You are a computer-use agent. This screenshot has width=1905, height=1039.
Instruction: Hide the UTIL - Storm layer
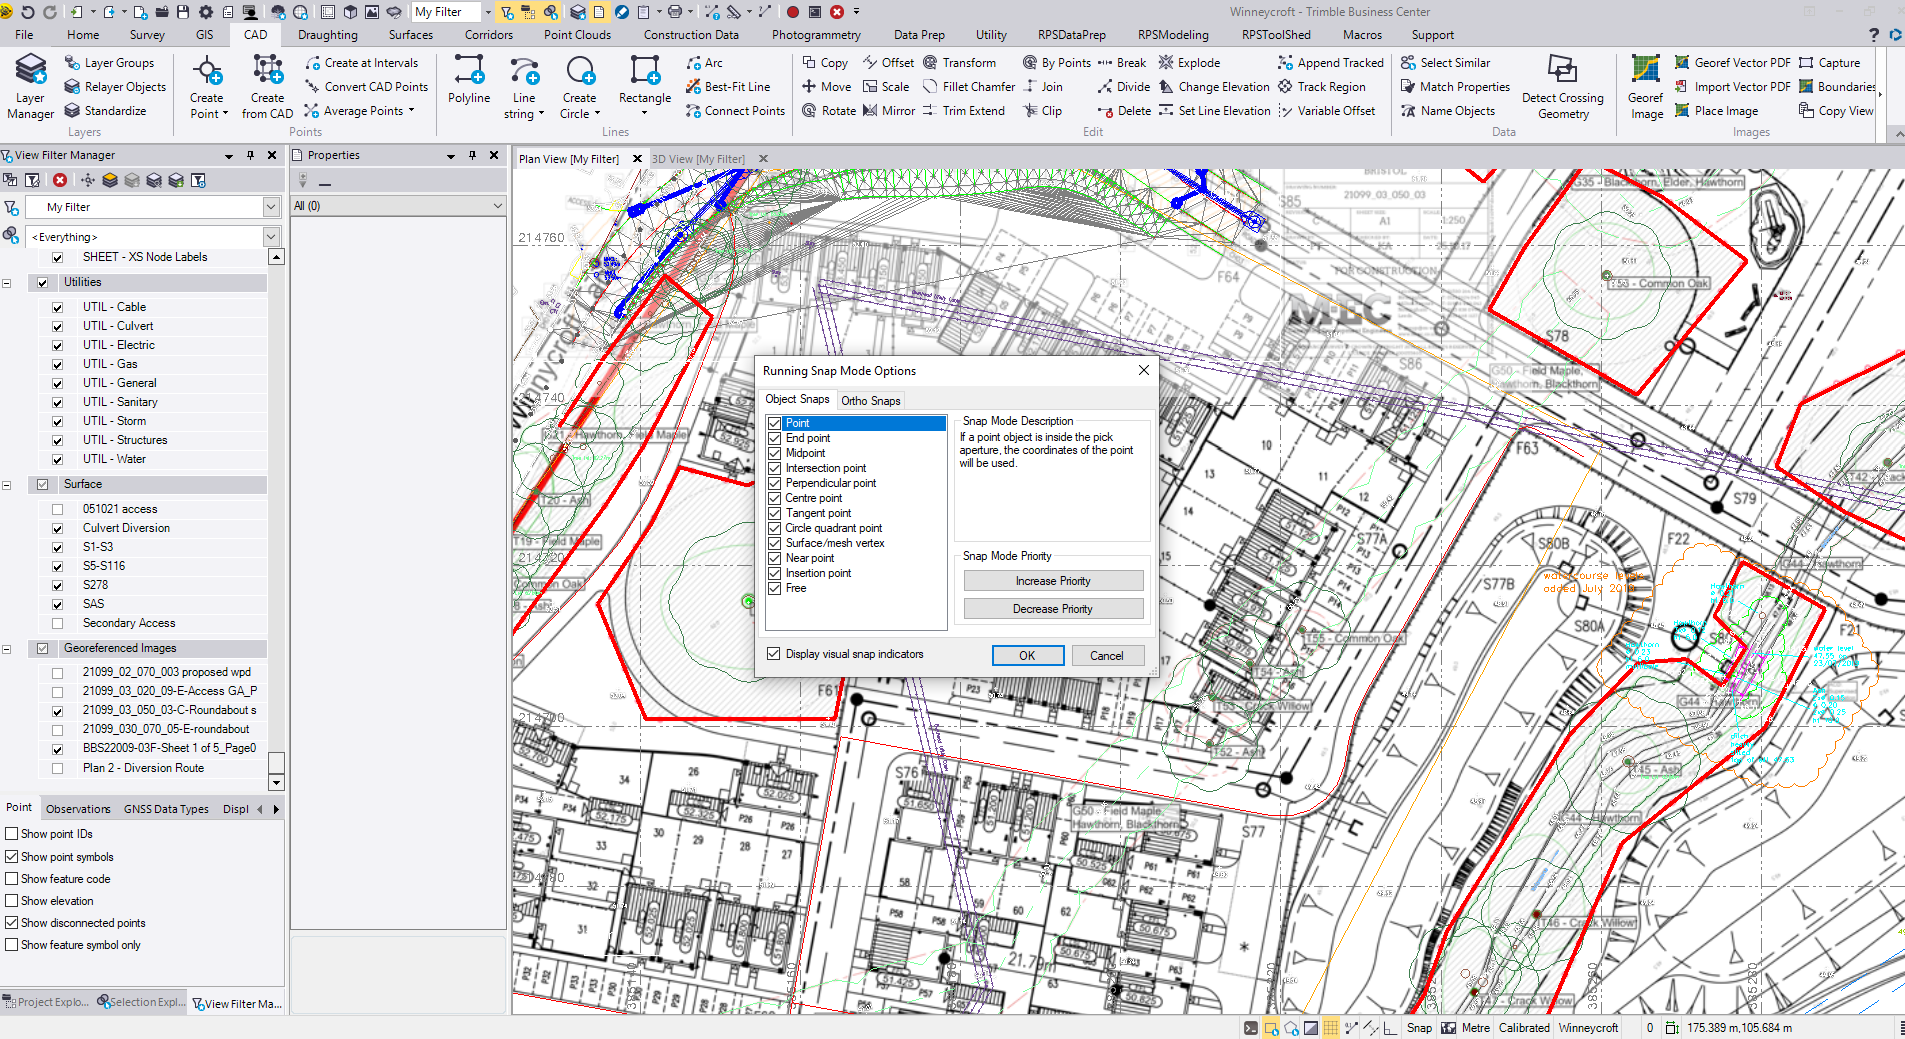pyautogui.click(x=58, y=422)
